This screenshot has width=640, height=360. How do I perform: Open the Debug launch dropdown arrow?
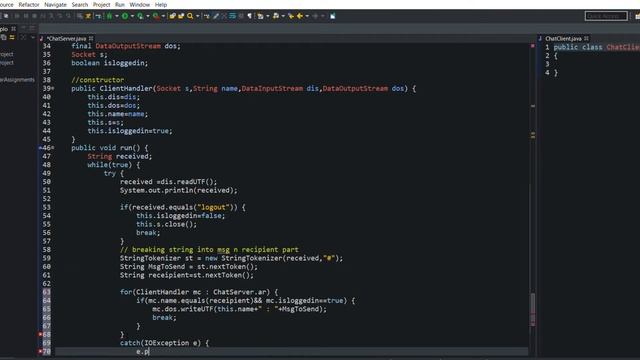pos(117,16)
